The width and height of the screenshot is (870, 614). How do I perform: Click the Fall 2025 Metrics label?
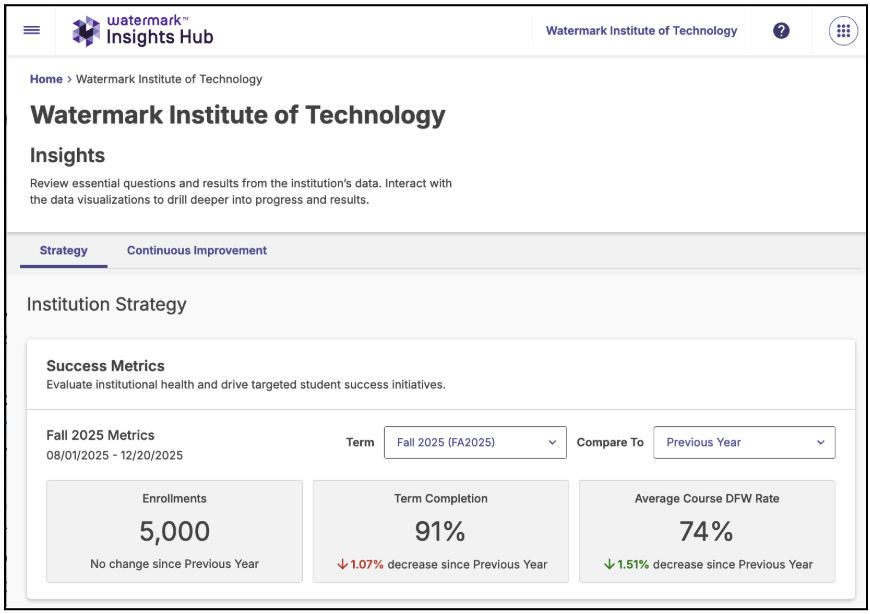[x=100, y=435]
